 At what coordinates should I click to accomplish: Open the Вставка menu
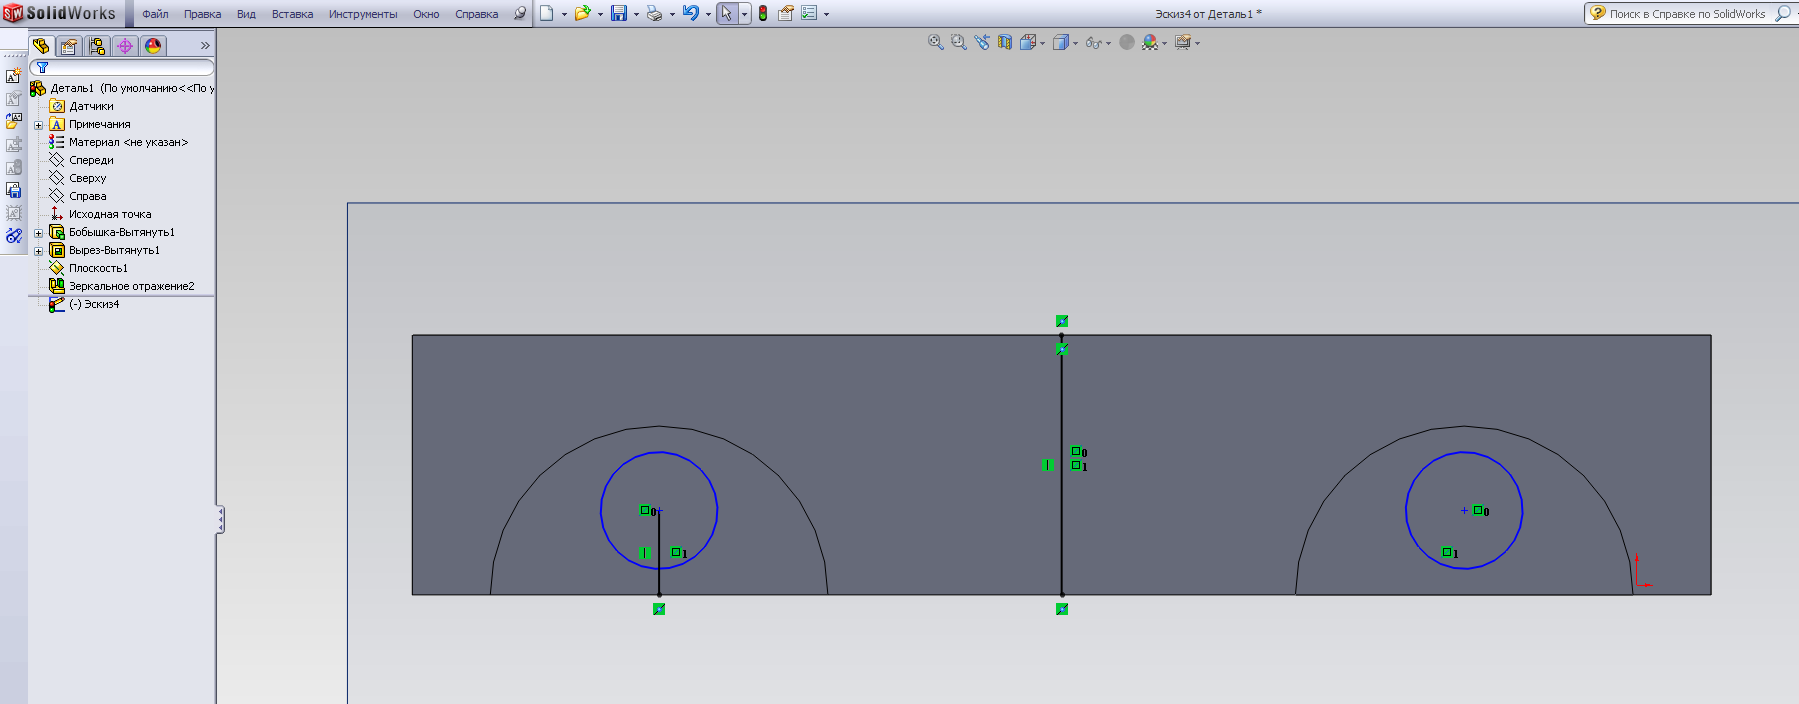click(x=292, y=14)
